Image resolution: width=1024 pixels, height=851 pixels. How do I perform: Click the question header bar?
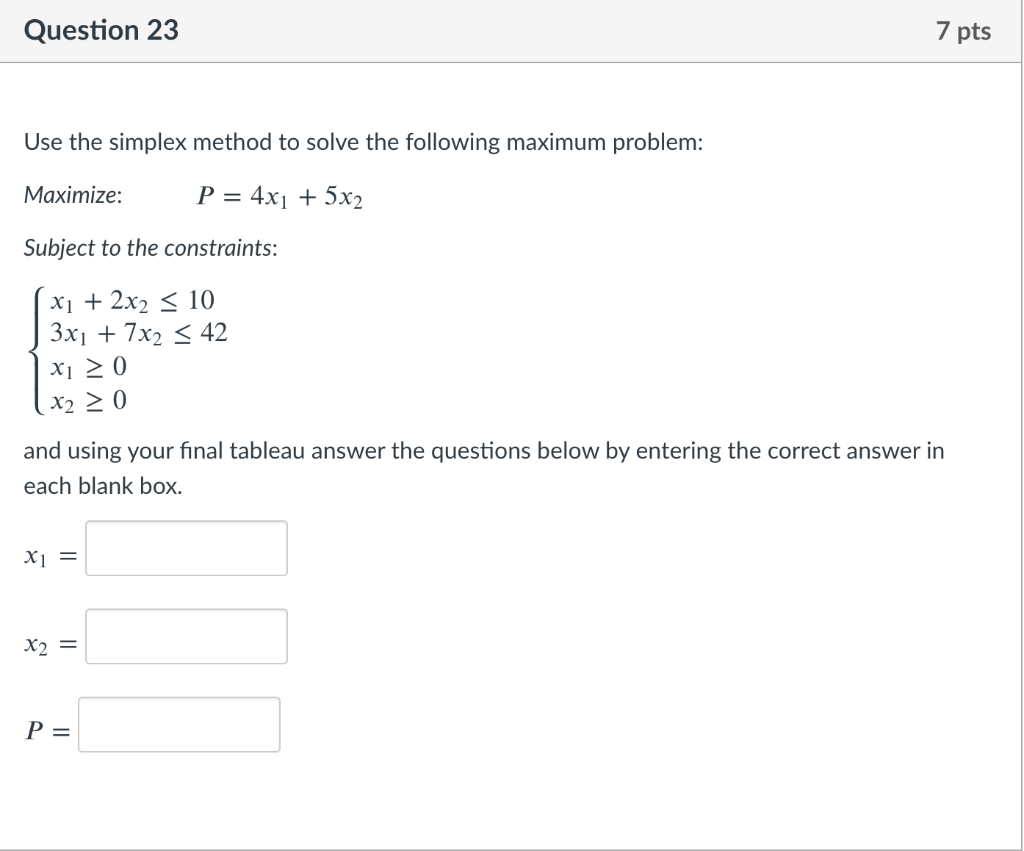click(x=512, y=30)
